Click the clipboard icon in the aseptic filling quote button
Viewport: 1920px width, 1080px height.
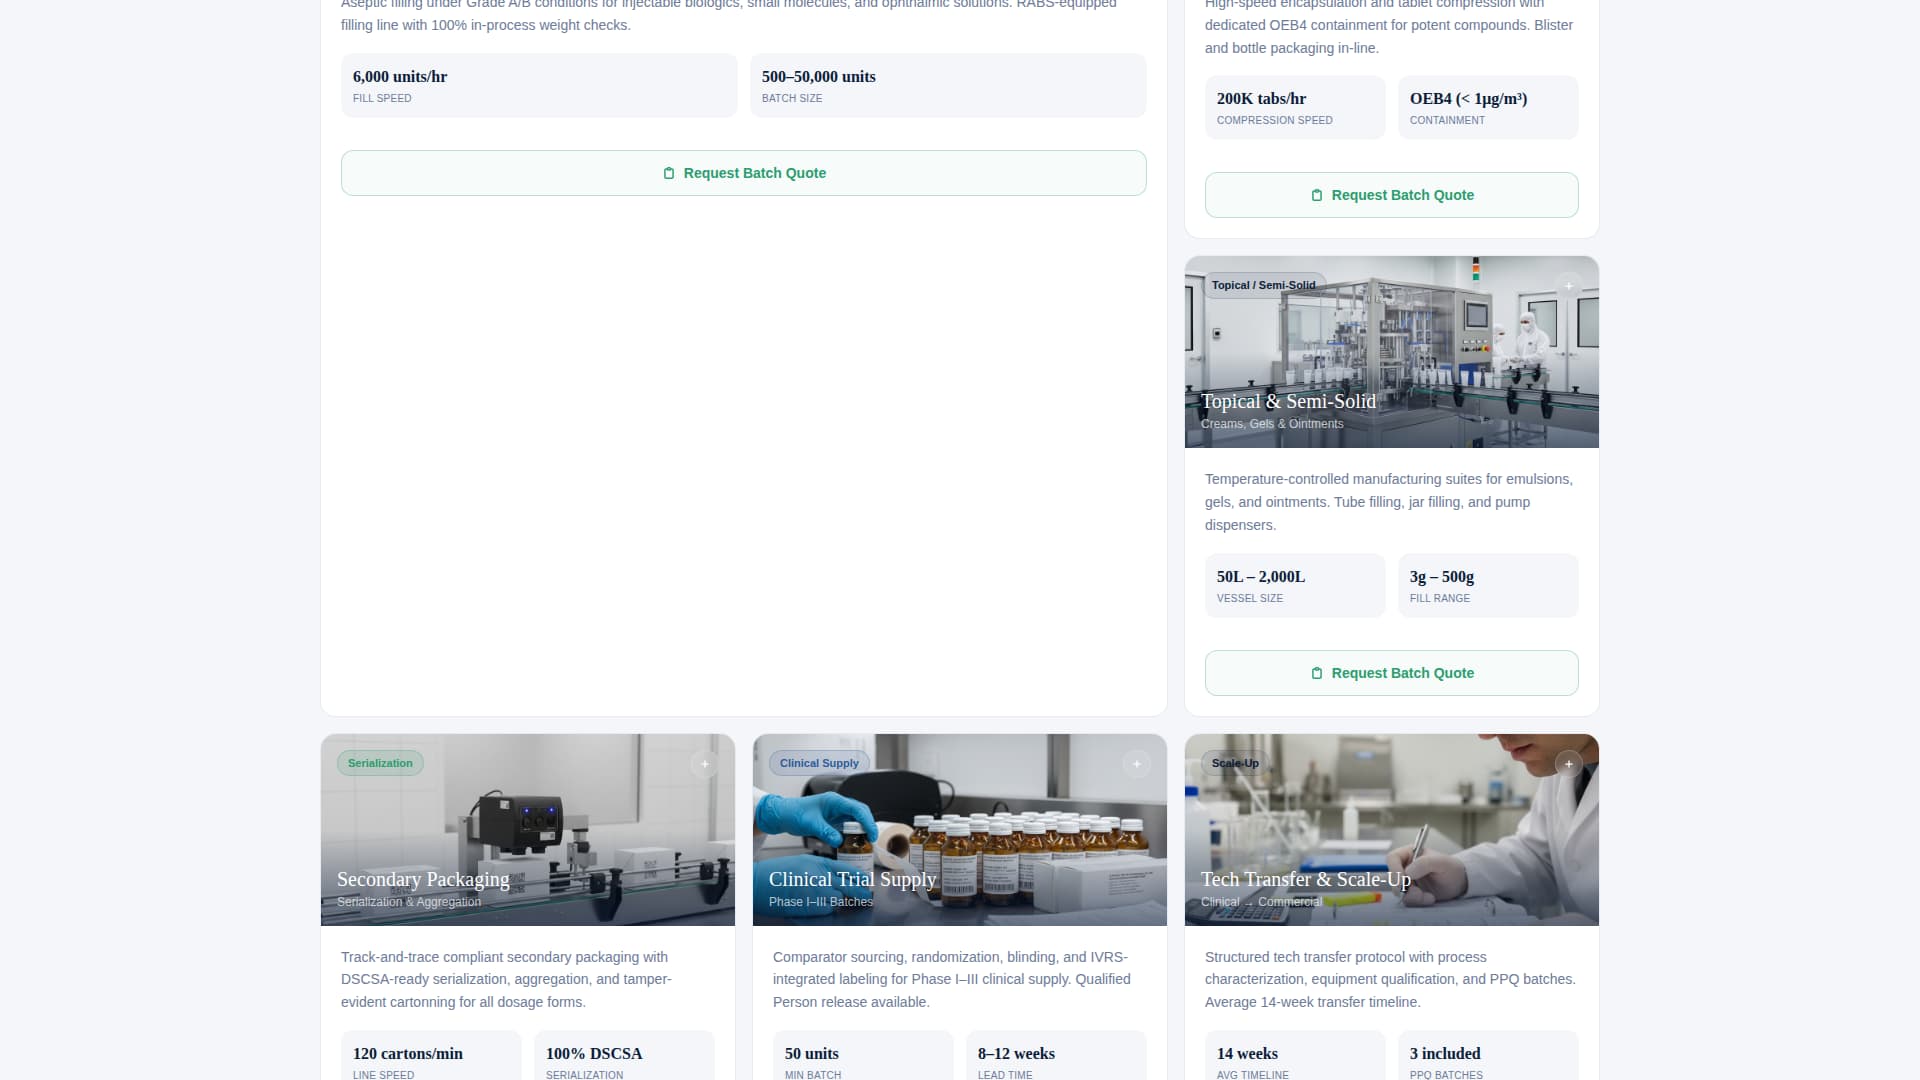668,172
